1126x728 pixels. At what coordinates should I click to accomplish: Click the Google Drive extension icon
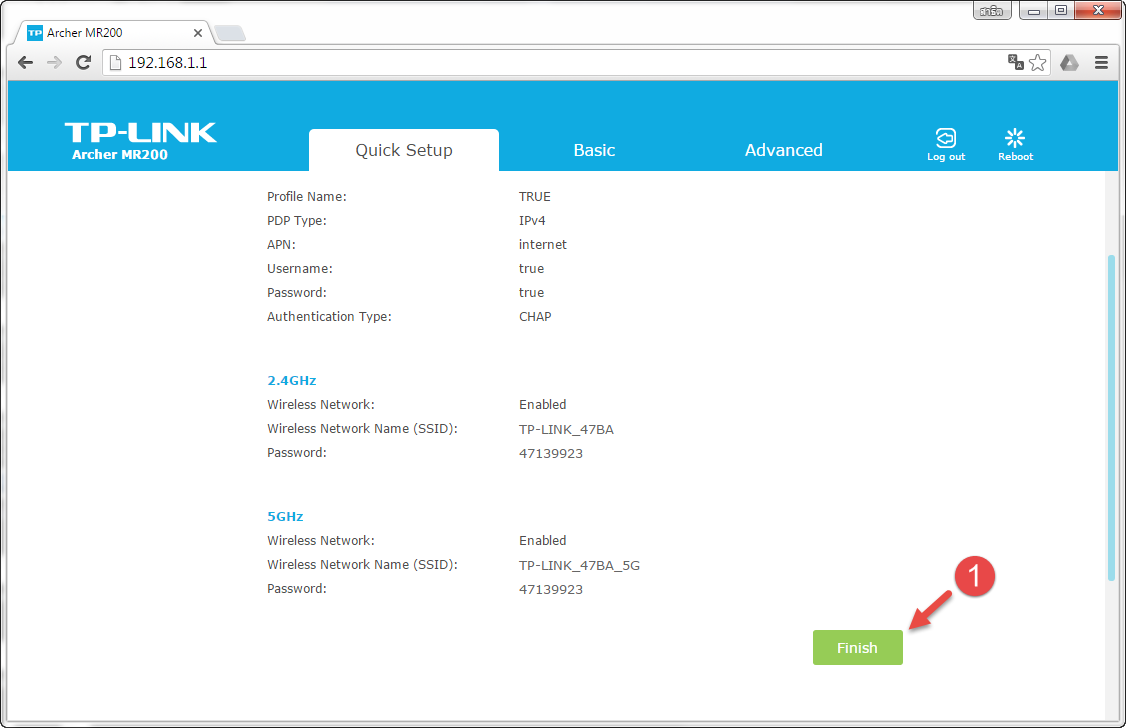tap(1069, 62)
